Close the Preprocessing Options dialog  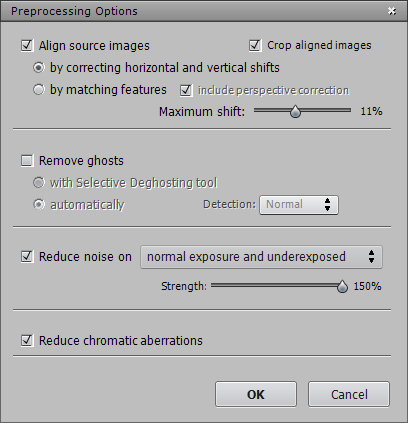point(392,11)
